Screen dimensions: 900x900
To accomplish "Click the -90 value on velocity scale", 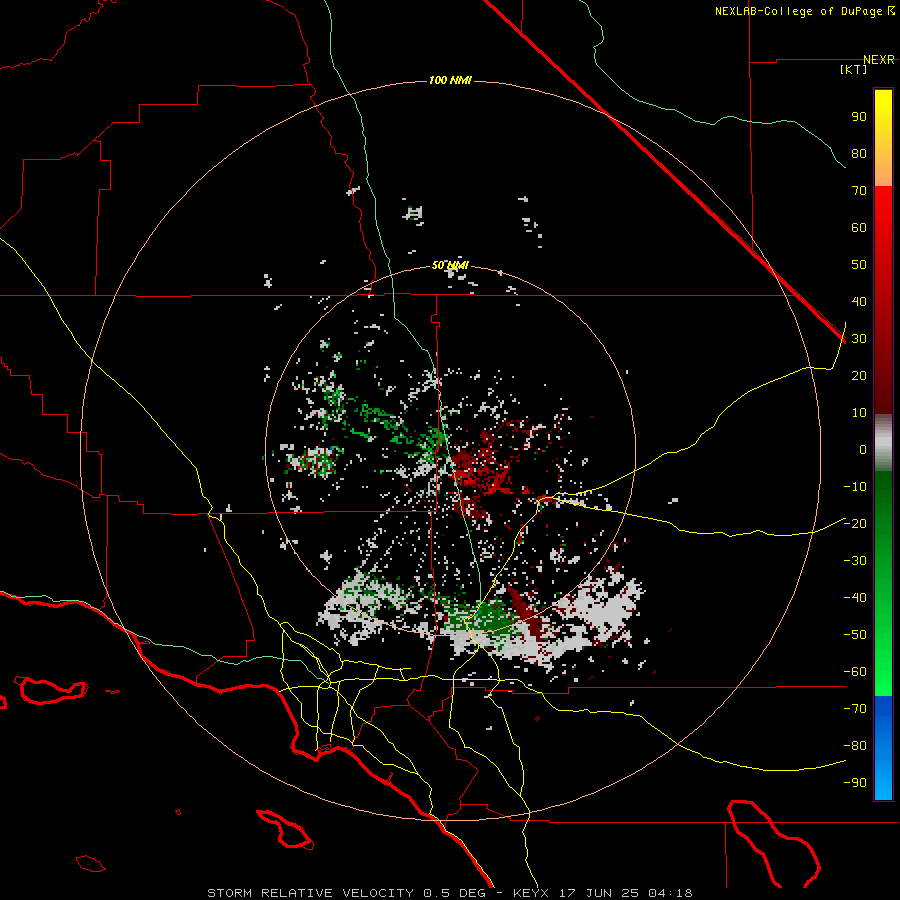I will tap(855, 783).
